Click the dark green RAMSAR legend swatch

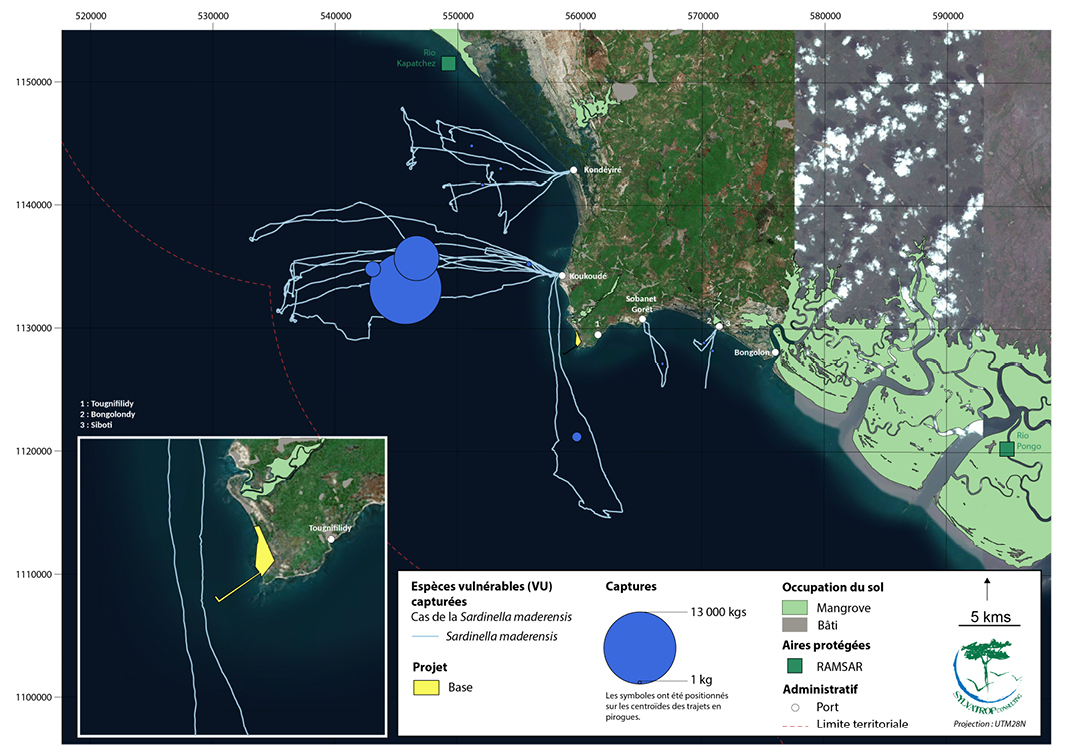coord(795,665)
